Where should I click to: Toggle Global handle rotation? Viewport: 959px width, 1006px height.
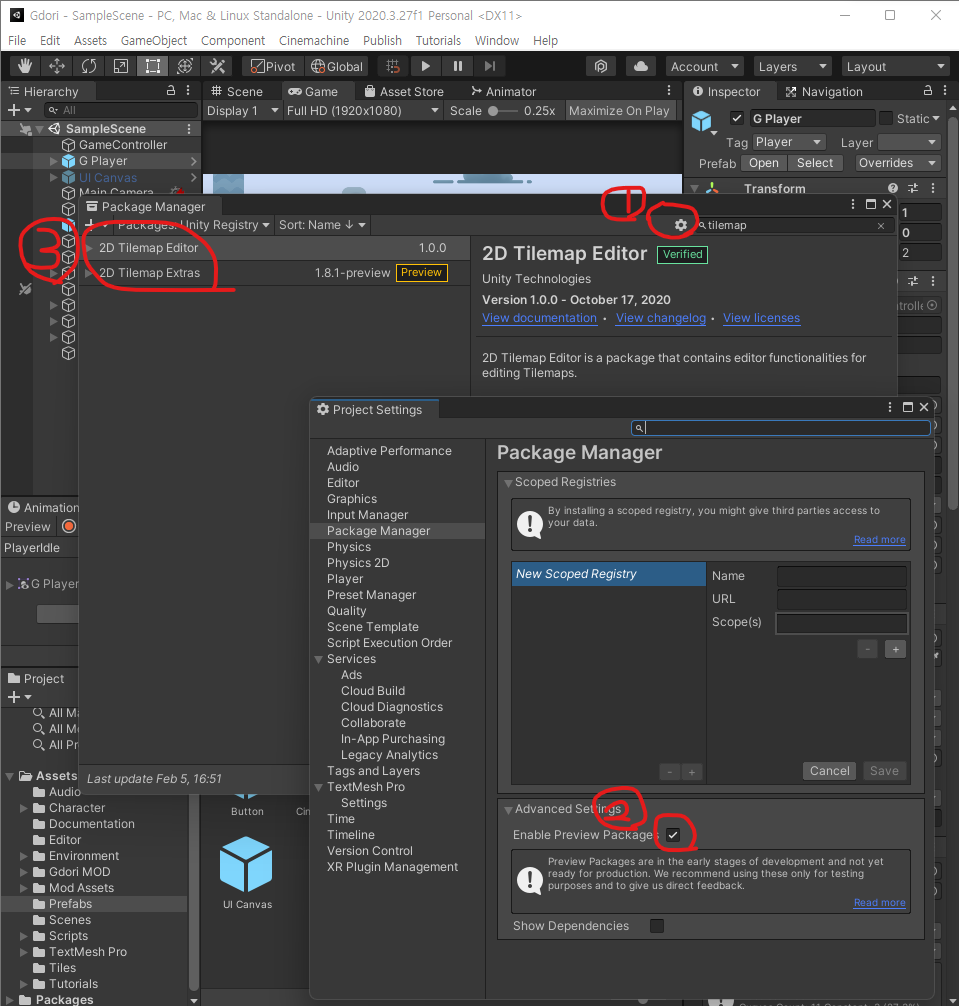pos(337,66)
